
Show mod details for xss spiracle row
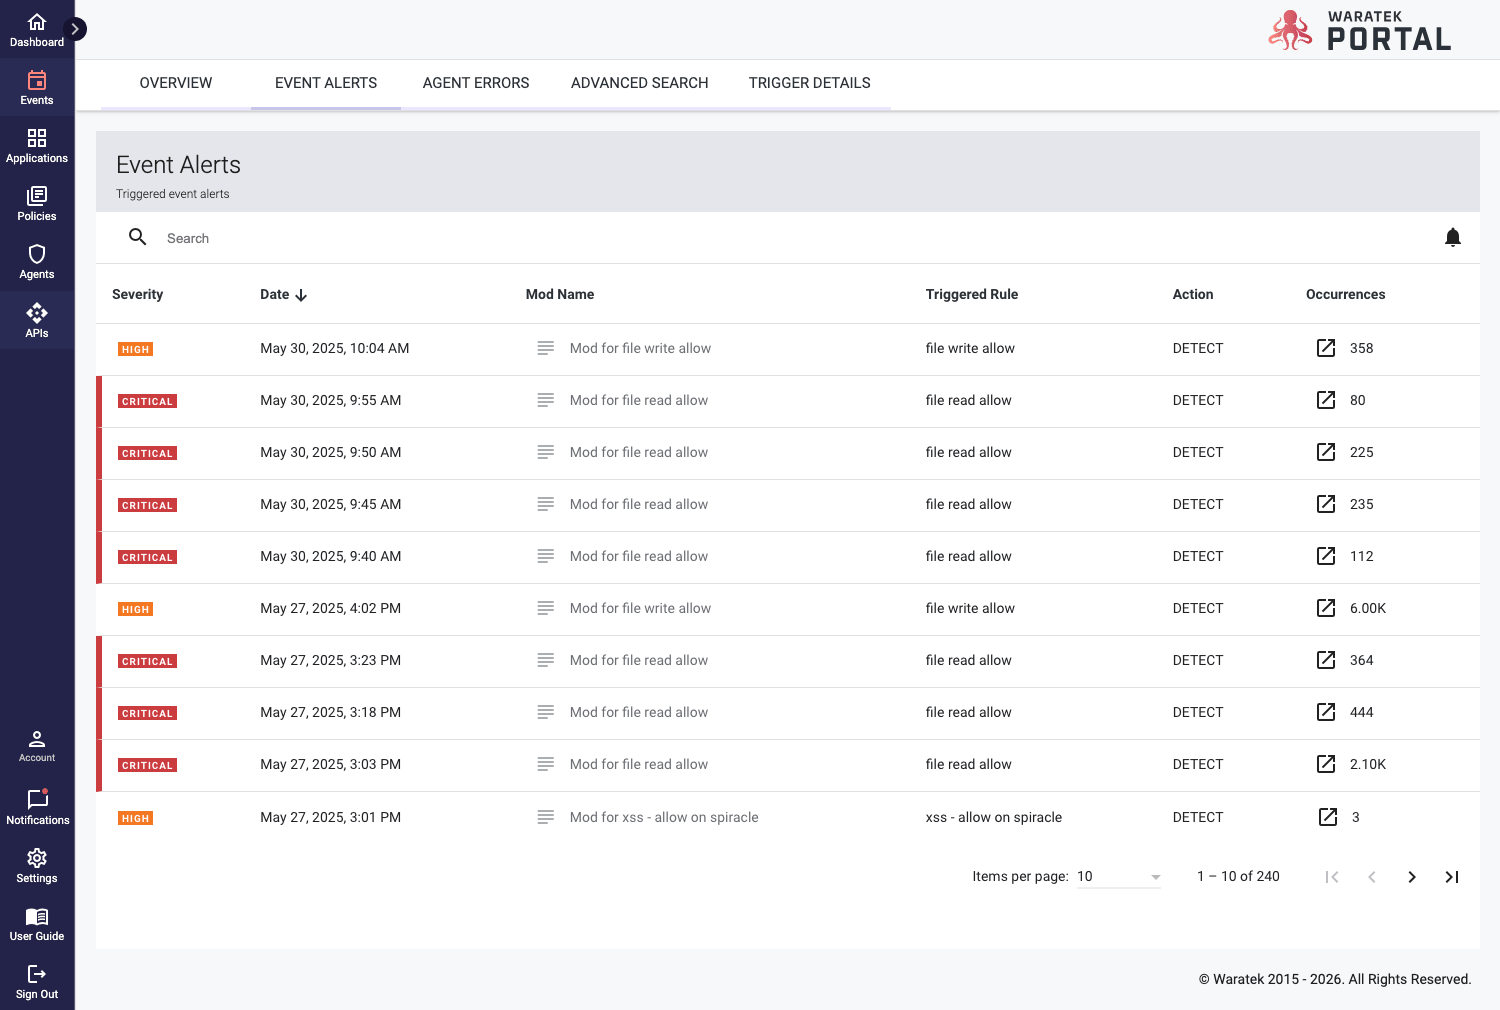[545, 817]
